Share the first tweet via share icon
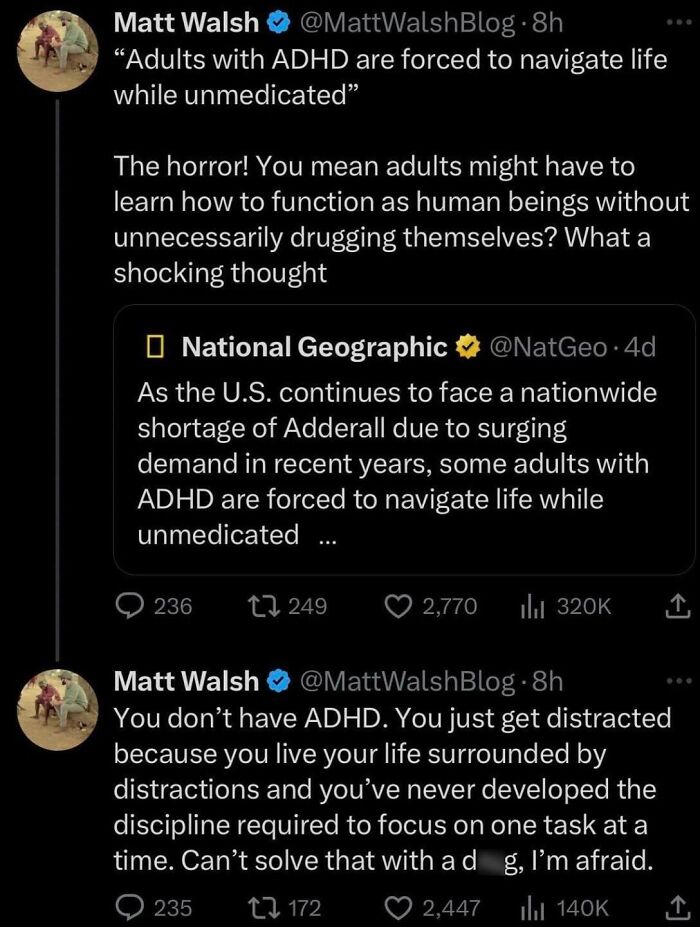This screenshot has width=700, height=927. pos(677,605)
